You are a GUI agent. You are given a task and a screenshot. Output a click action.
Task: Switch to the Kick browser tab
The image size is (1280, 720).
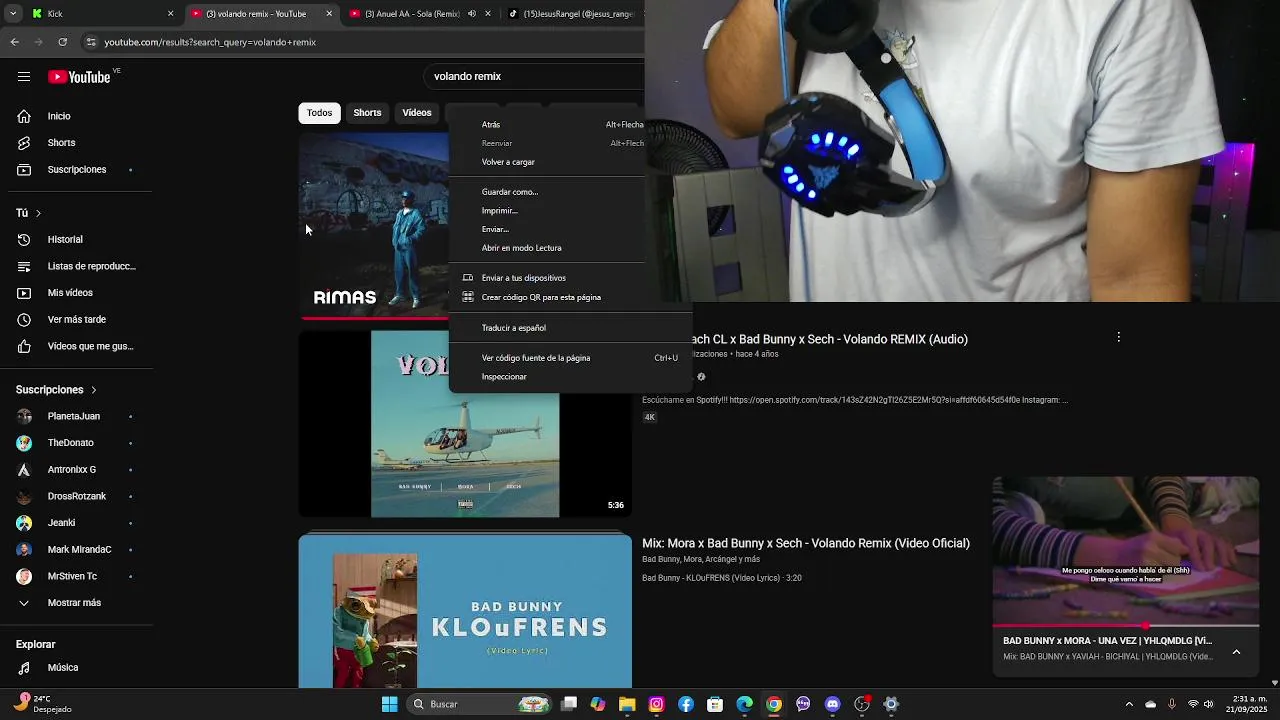pos(103,14)
